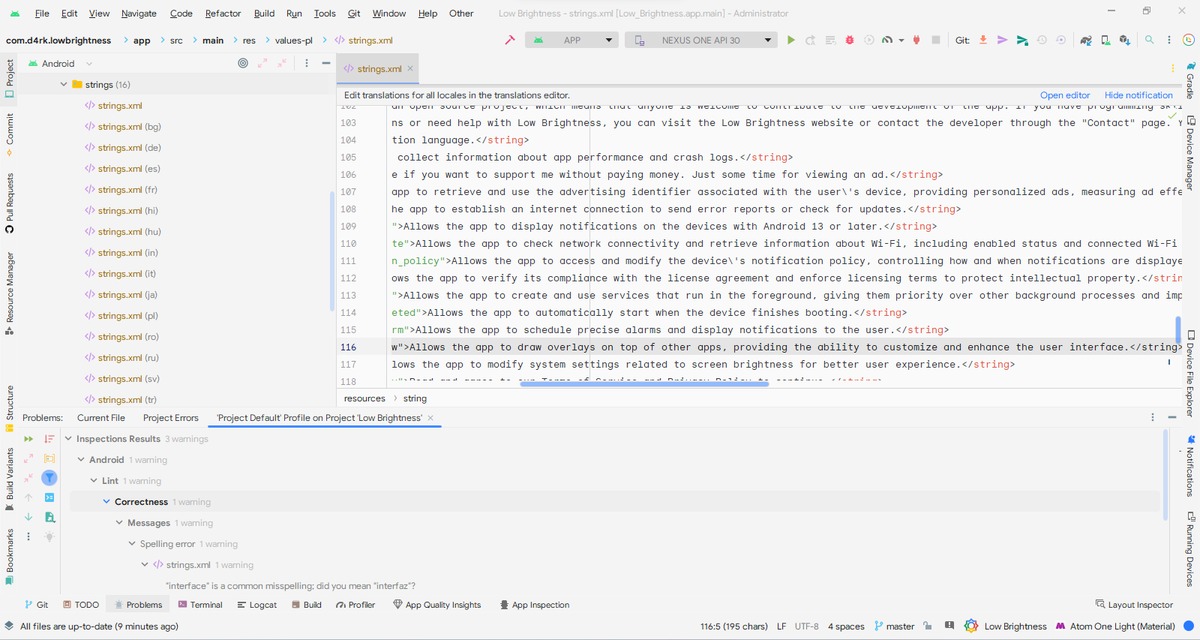Collapse the Lint node
Viewport: 1200px width, 640px height.
[x=94, y=481]
